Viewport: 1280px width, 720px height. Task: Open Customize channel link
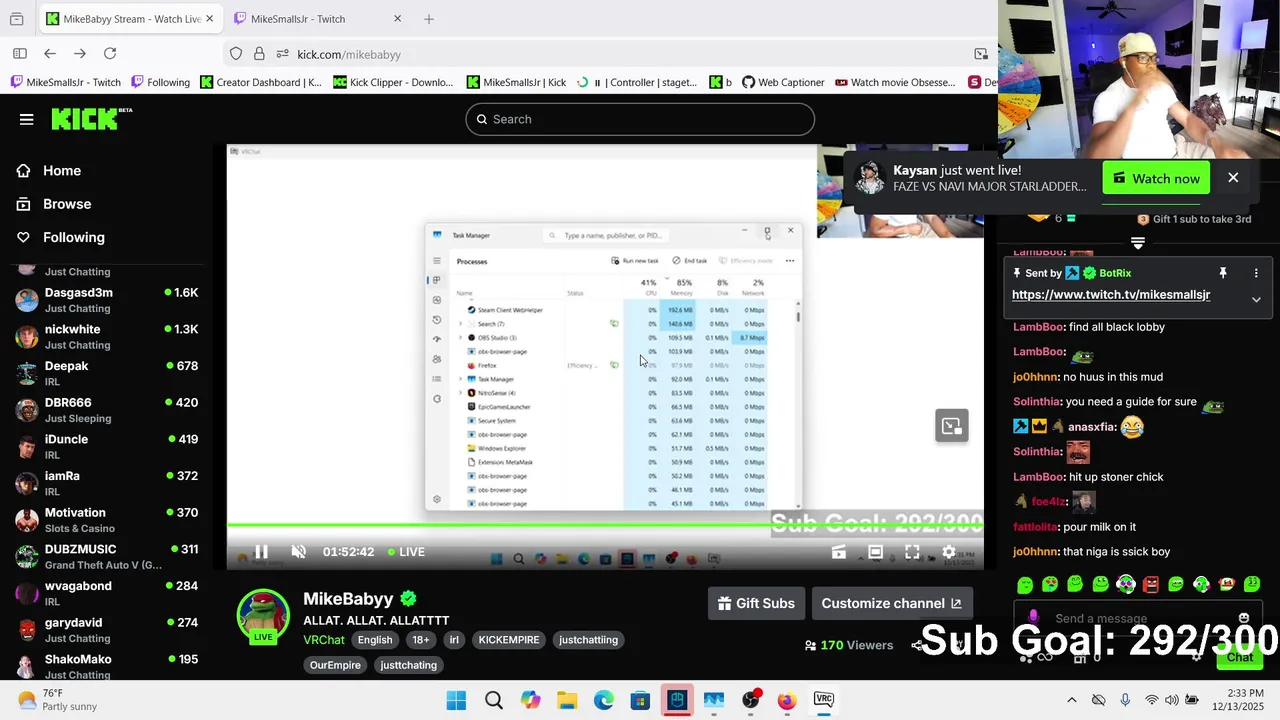coord(891,603)
